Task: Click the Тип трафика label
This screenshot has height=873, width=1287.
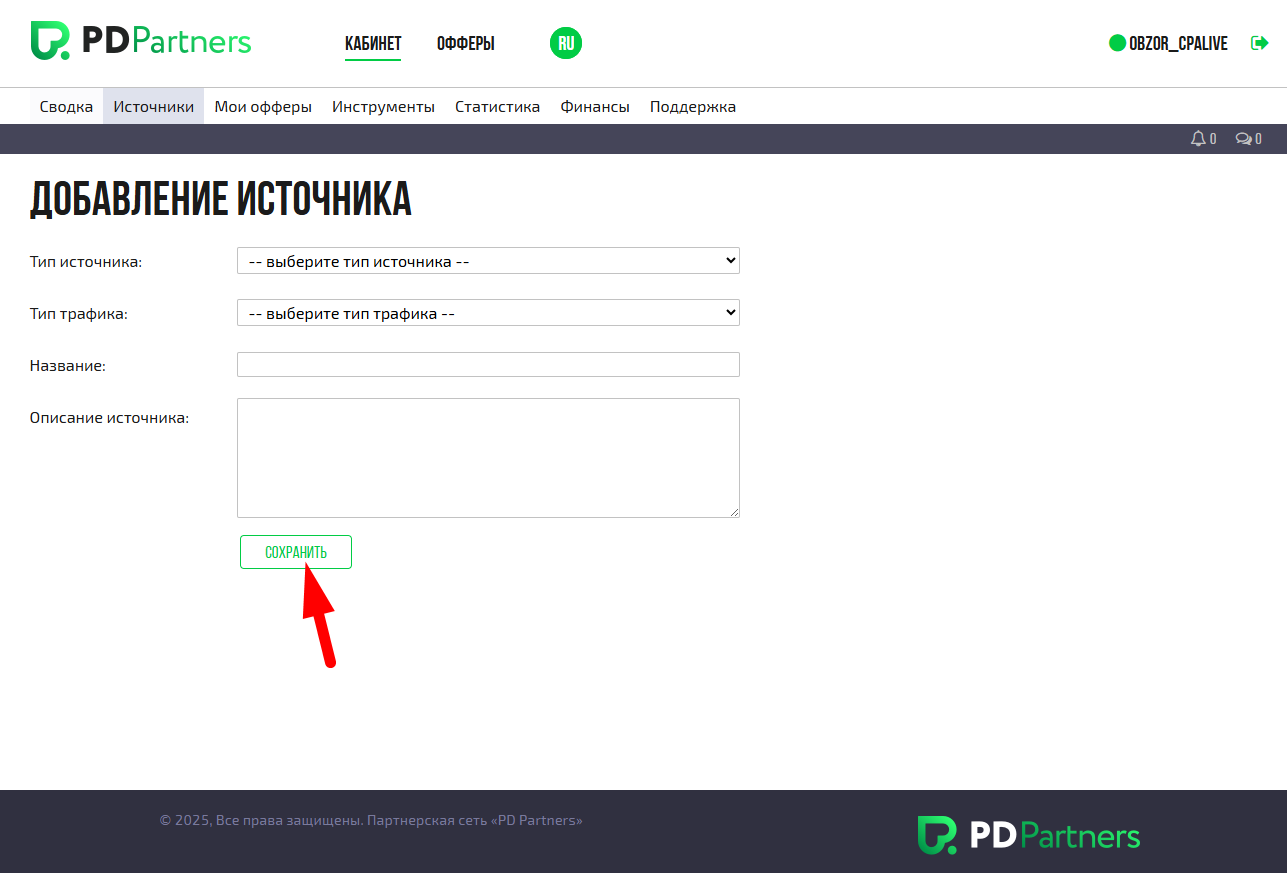Action: click(79, 313)
